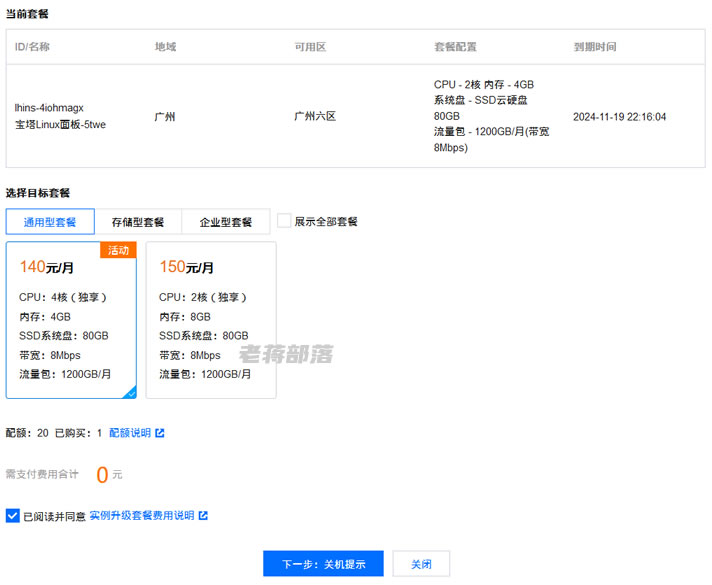Click region cell 广州

[165, 117]
